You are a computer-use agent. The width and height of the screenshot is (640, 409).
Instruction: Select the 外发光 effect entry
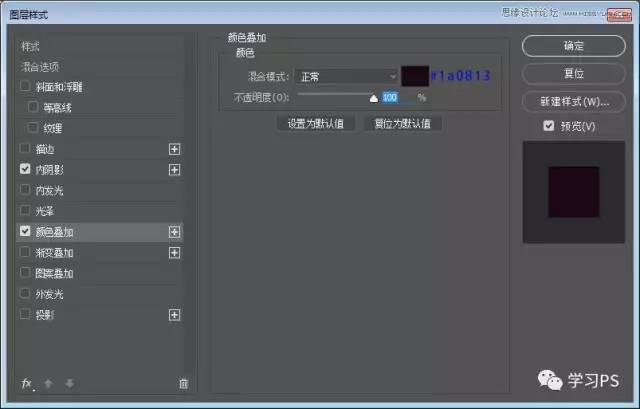pos(49,294)
